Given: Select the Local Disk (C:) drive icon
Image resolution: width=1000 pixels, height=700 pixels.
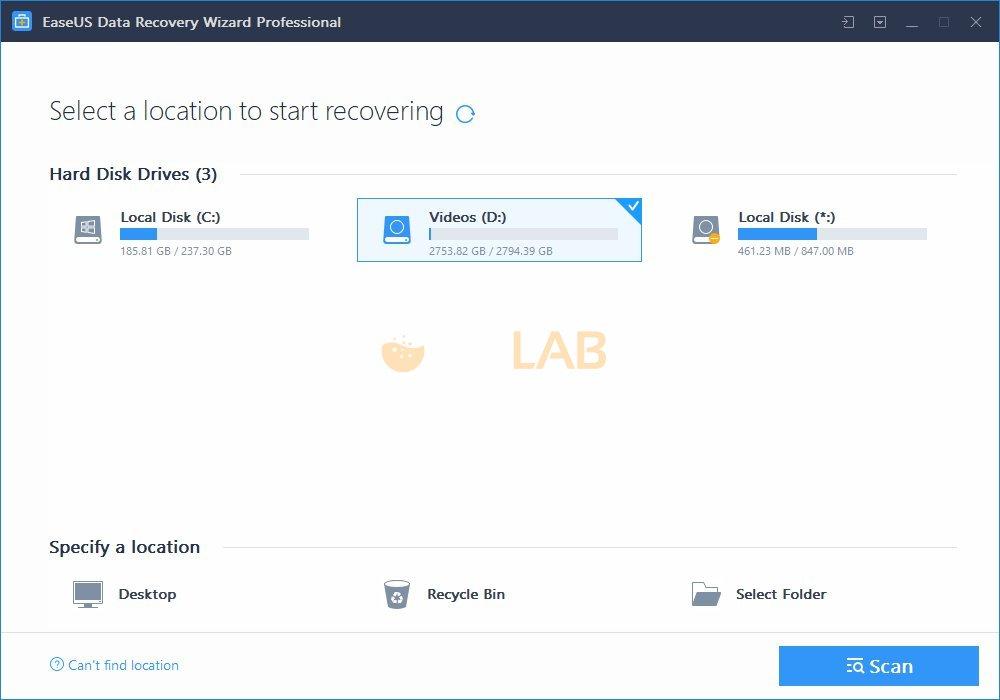Looking at the screenshot, I should pos(88,230).
